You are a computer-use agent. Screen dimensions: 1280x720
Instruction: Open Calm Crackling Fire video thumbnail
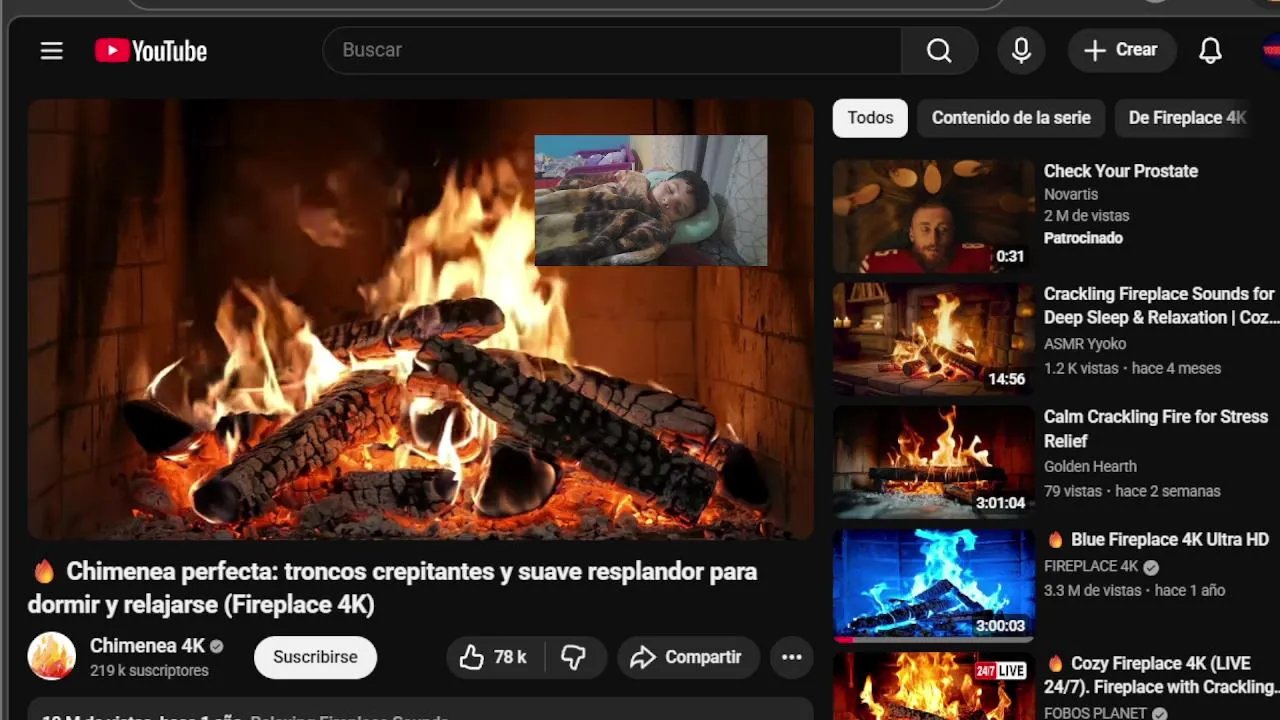click(933, 462)
